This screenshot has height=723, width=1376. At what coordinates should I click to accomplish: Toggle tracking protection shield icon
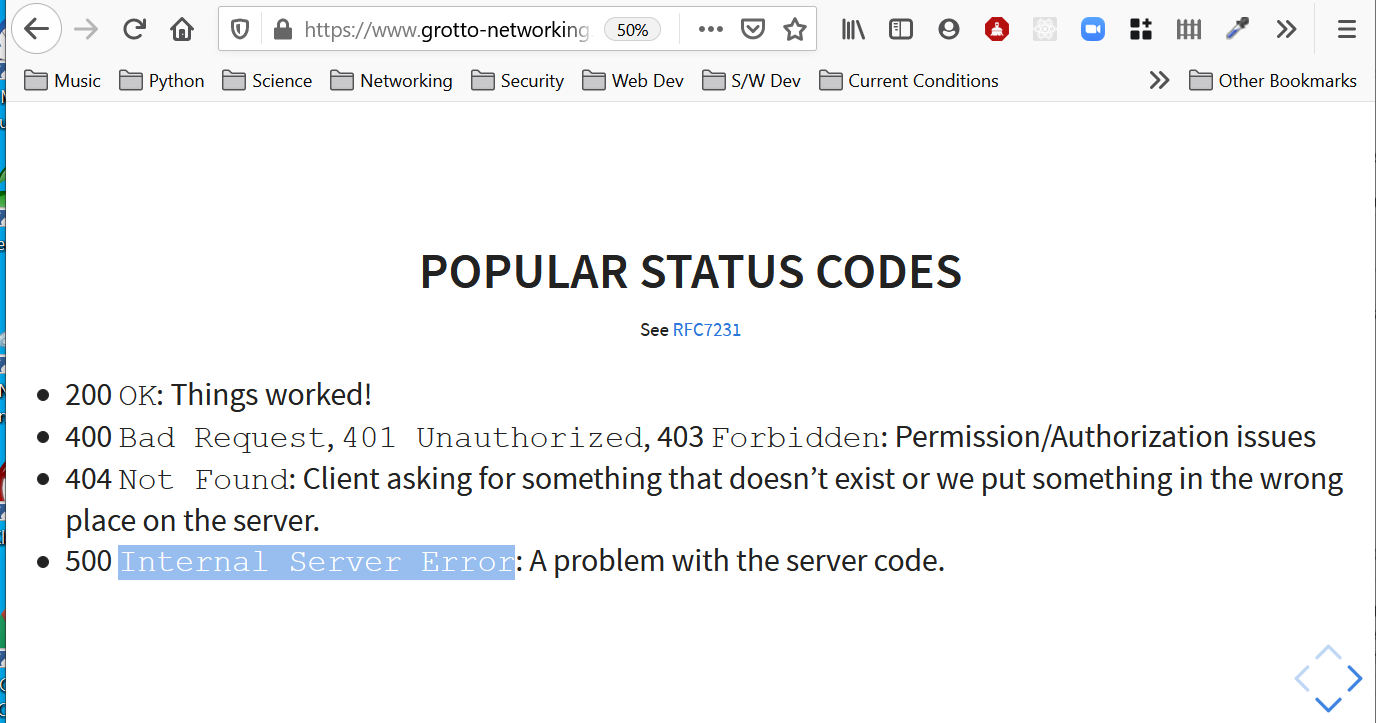[240, 30]
